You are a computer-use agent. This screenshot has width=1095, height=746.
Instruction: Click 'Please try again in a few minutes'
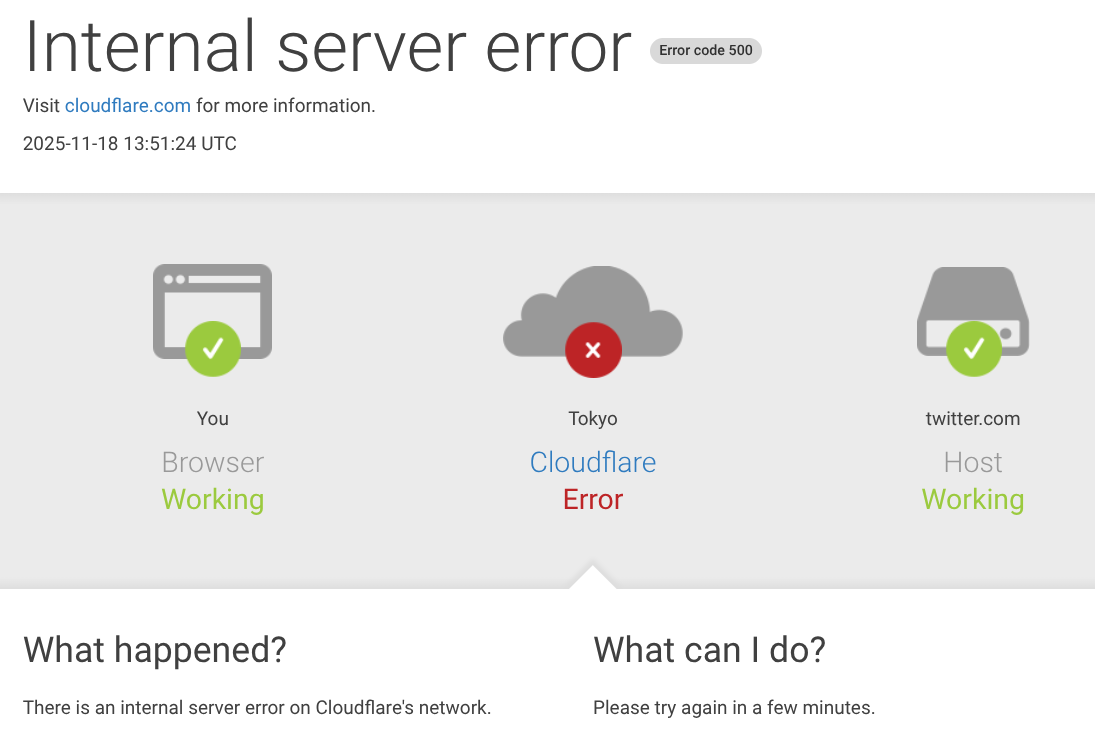pyautogui.click(x=734, y=708)
